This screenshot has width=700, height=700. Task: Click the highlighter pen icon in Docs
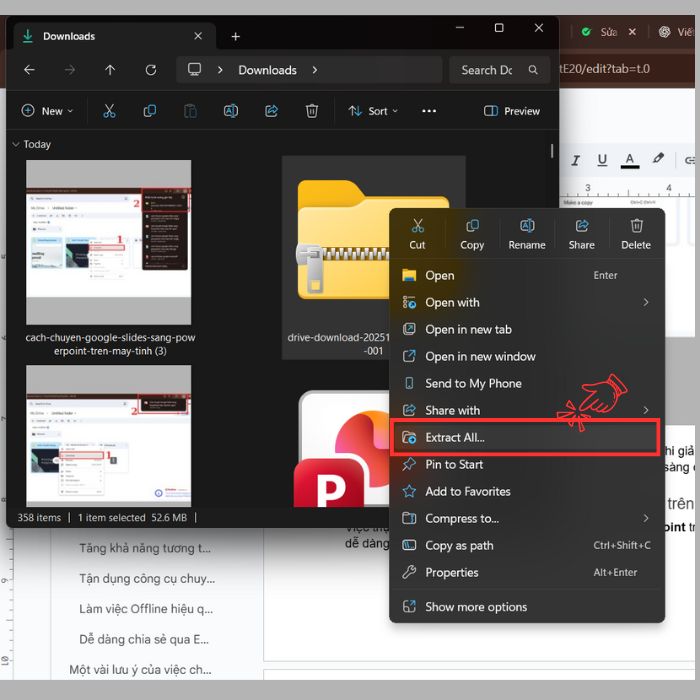658,158
